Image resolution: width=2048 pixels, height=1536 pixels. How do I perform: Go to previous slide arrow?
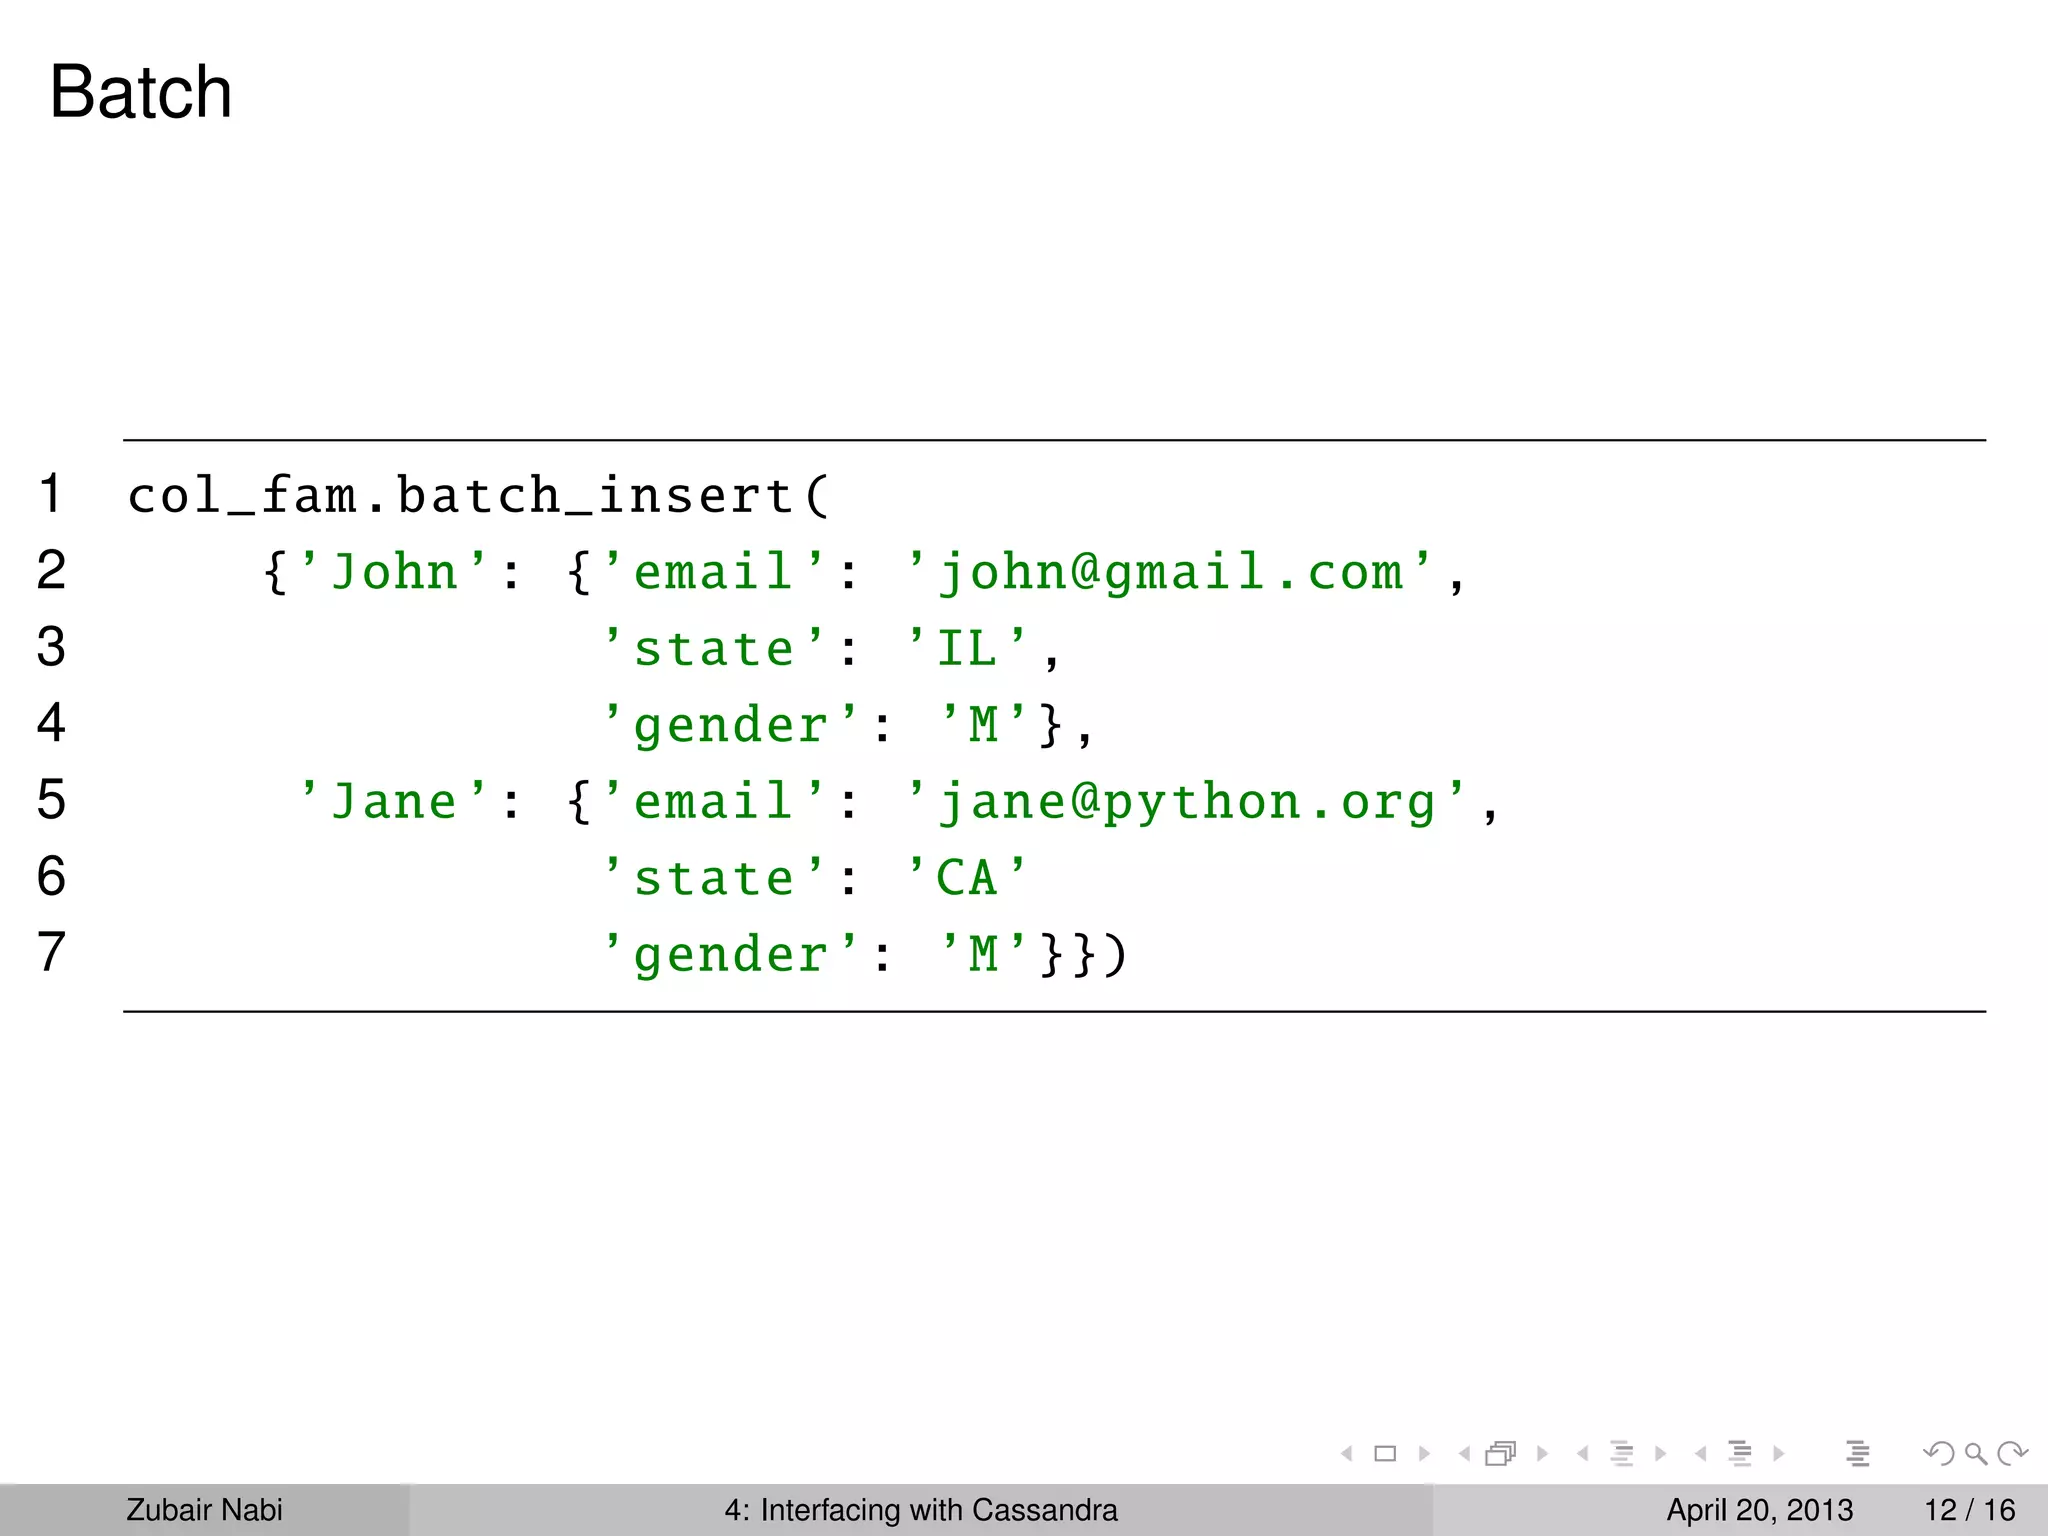tap(1347, 1453)
